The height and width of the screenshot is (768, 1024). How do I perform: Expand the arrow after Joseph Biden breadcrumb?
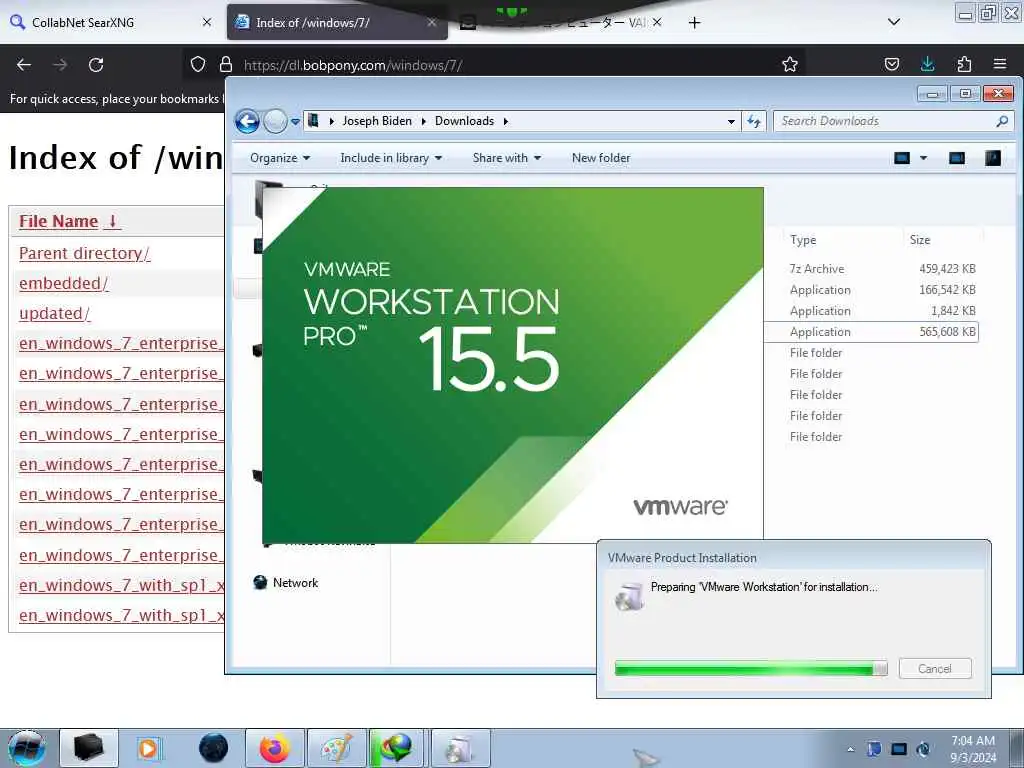pos(423,121)
